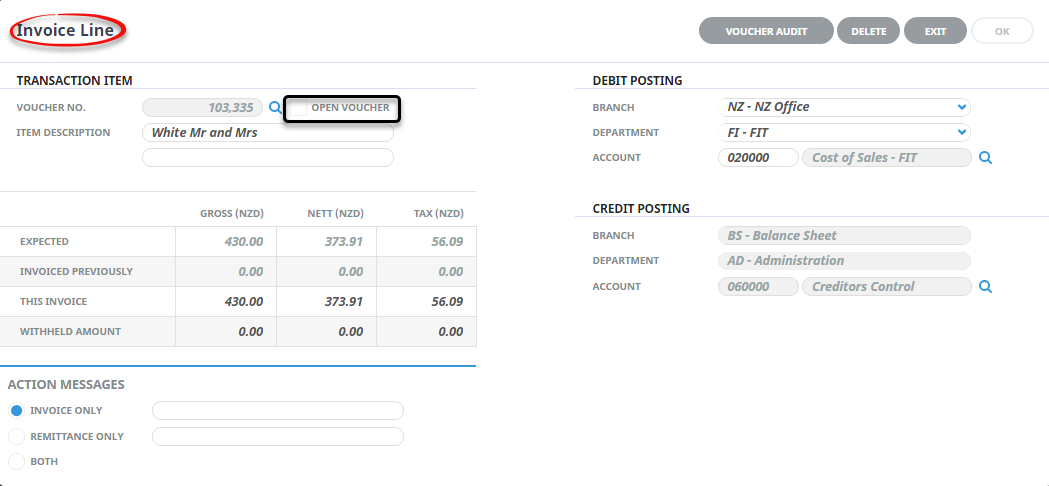Focus the second item description line

coord(268,158)
